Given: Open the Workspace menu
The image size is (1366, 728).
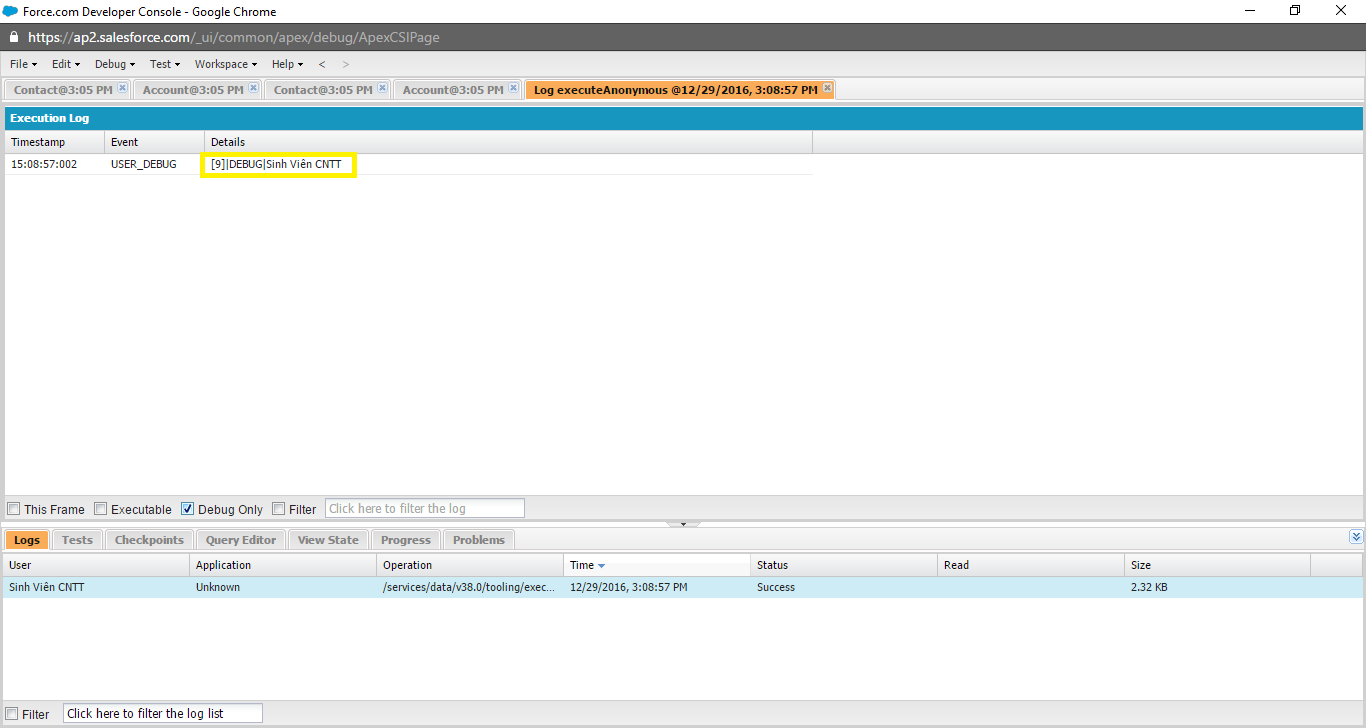Looking at the screenshot, I should [224, 63].
